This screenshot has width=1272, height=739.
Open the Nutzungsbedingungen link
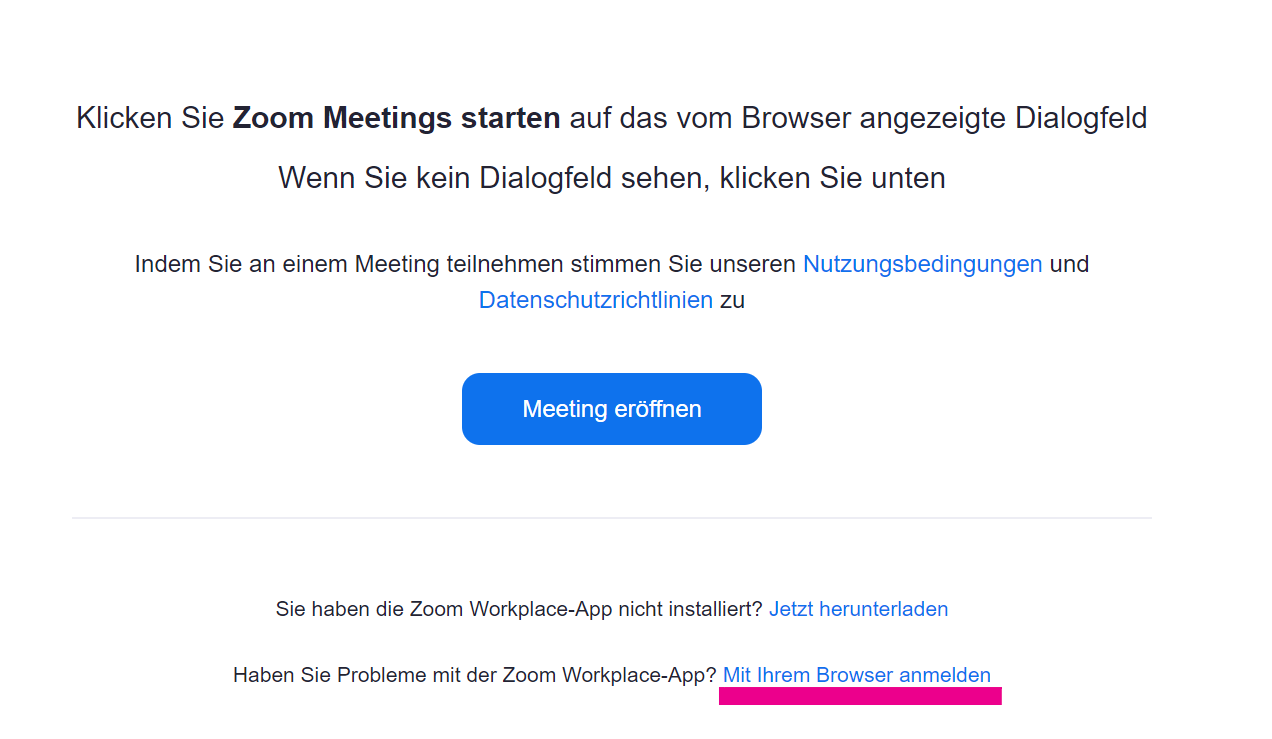click(x=922, y=265)
